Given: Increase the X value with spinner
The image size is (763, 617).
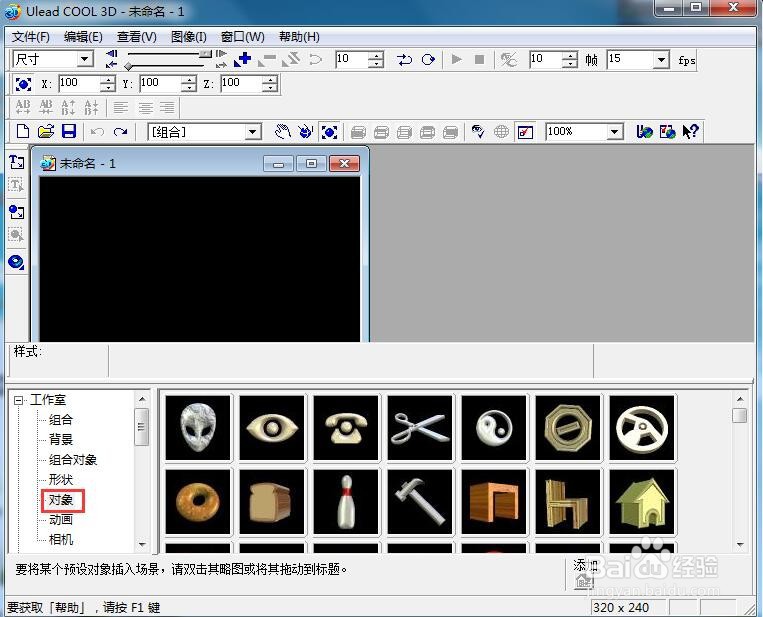Looking at the screenshot, I should (x=108, y=80).
